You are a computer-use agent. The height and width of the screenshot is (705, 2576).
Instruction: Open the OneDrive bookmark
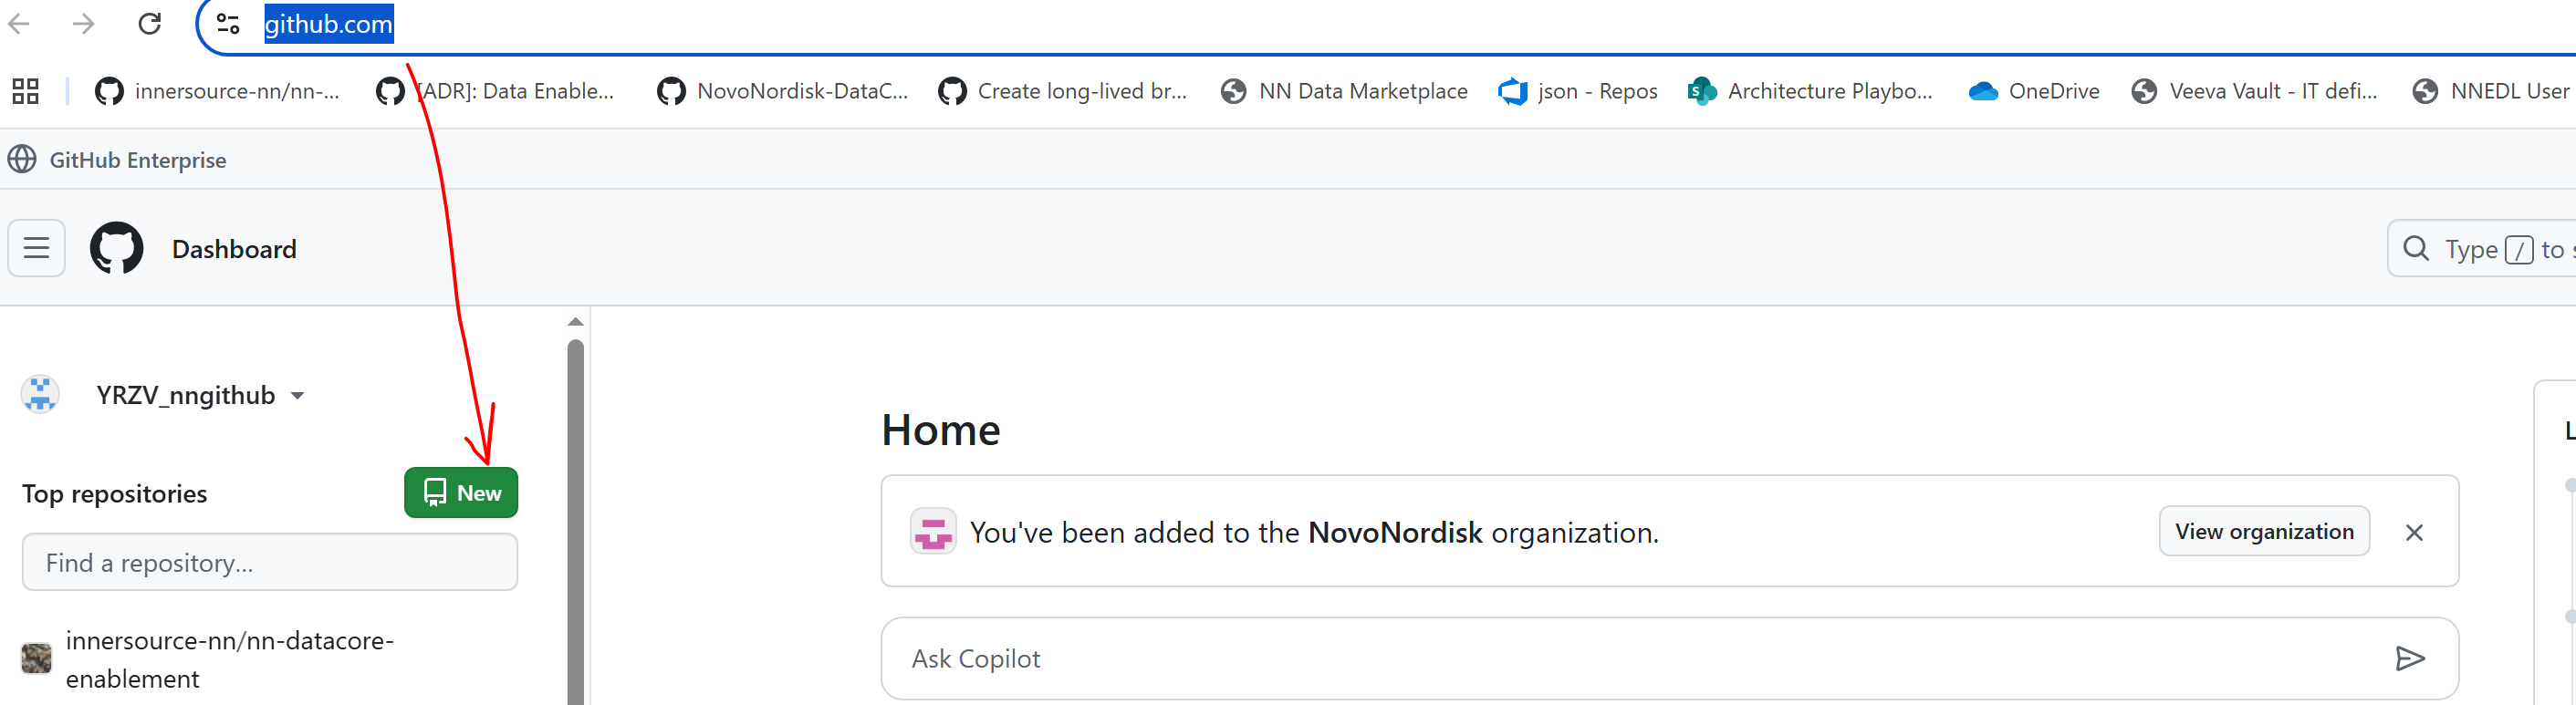pyautogui.click(x=2034, y=91)
